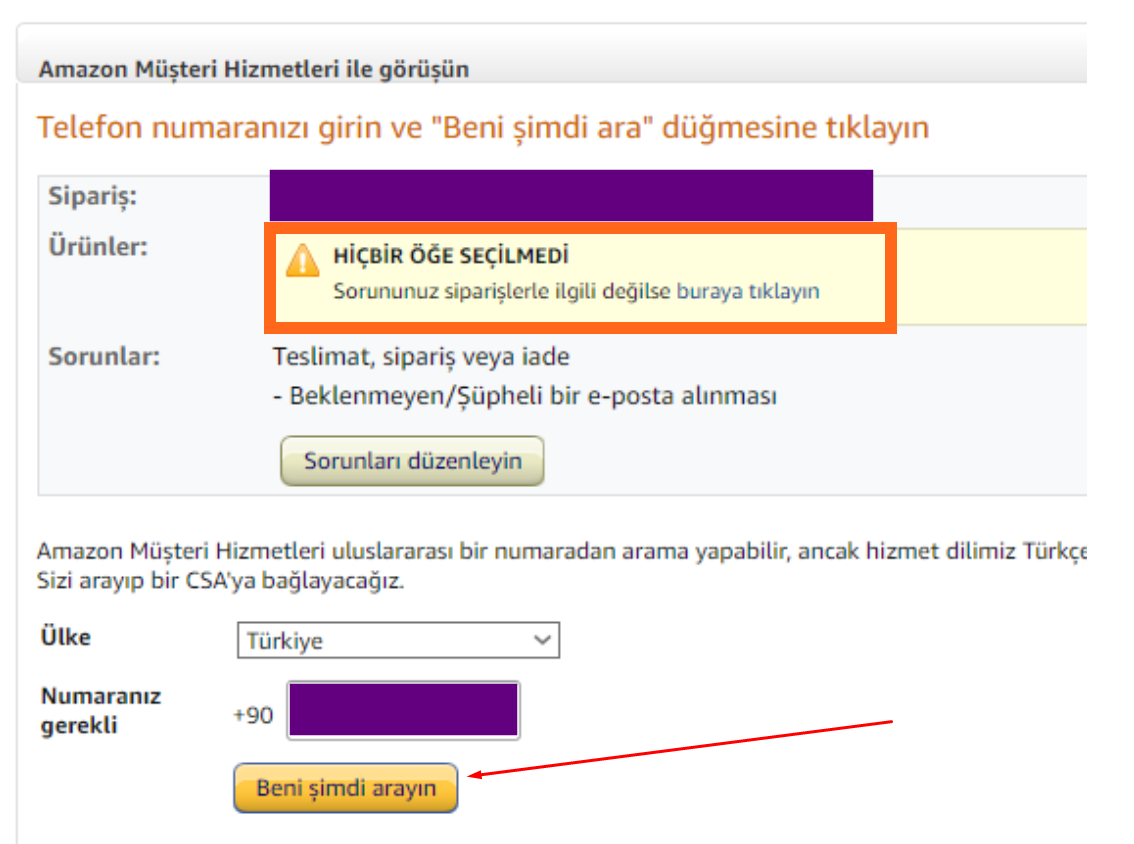Viewport: 1134px width, 844px height.
Task: Click the 'buraya tıklayın' link
Action: (x=748, y=292)
